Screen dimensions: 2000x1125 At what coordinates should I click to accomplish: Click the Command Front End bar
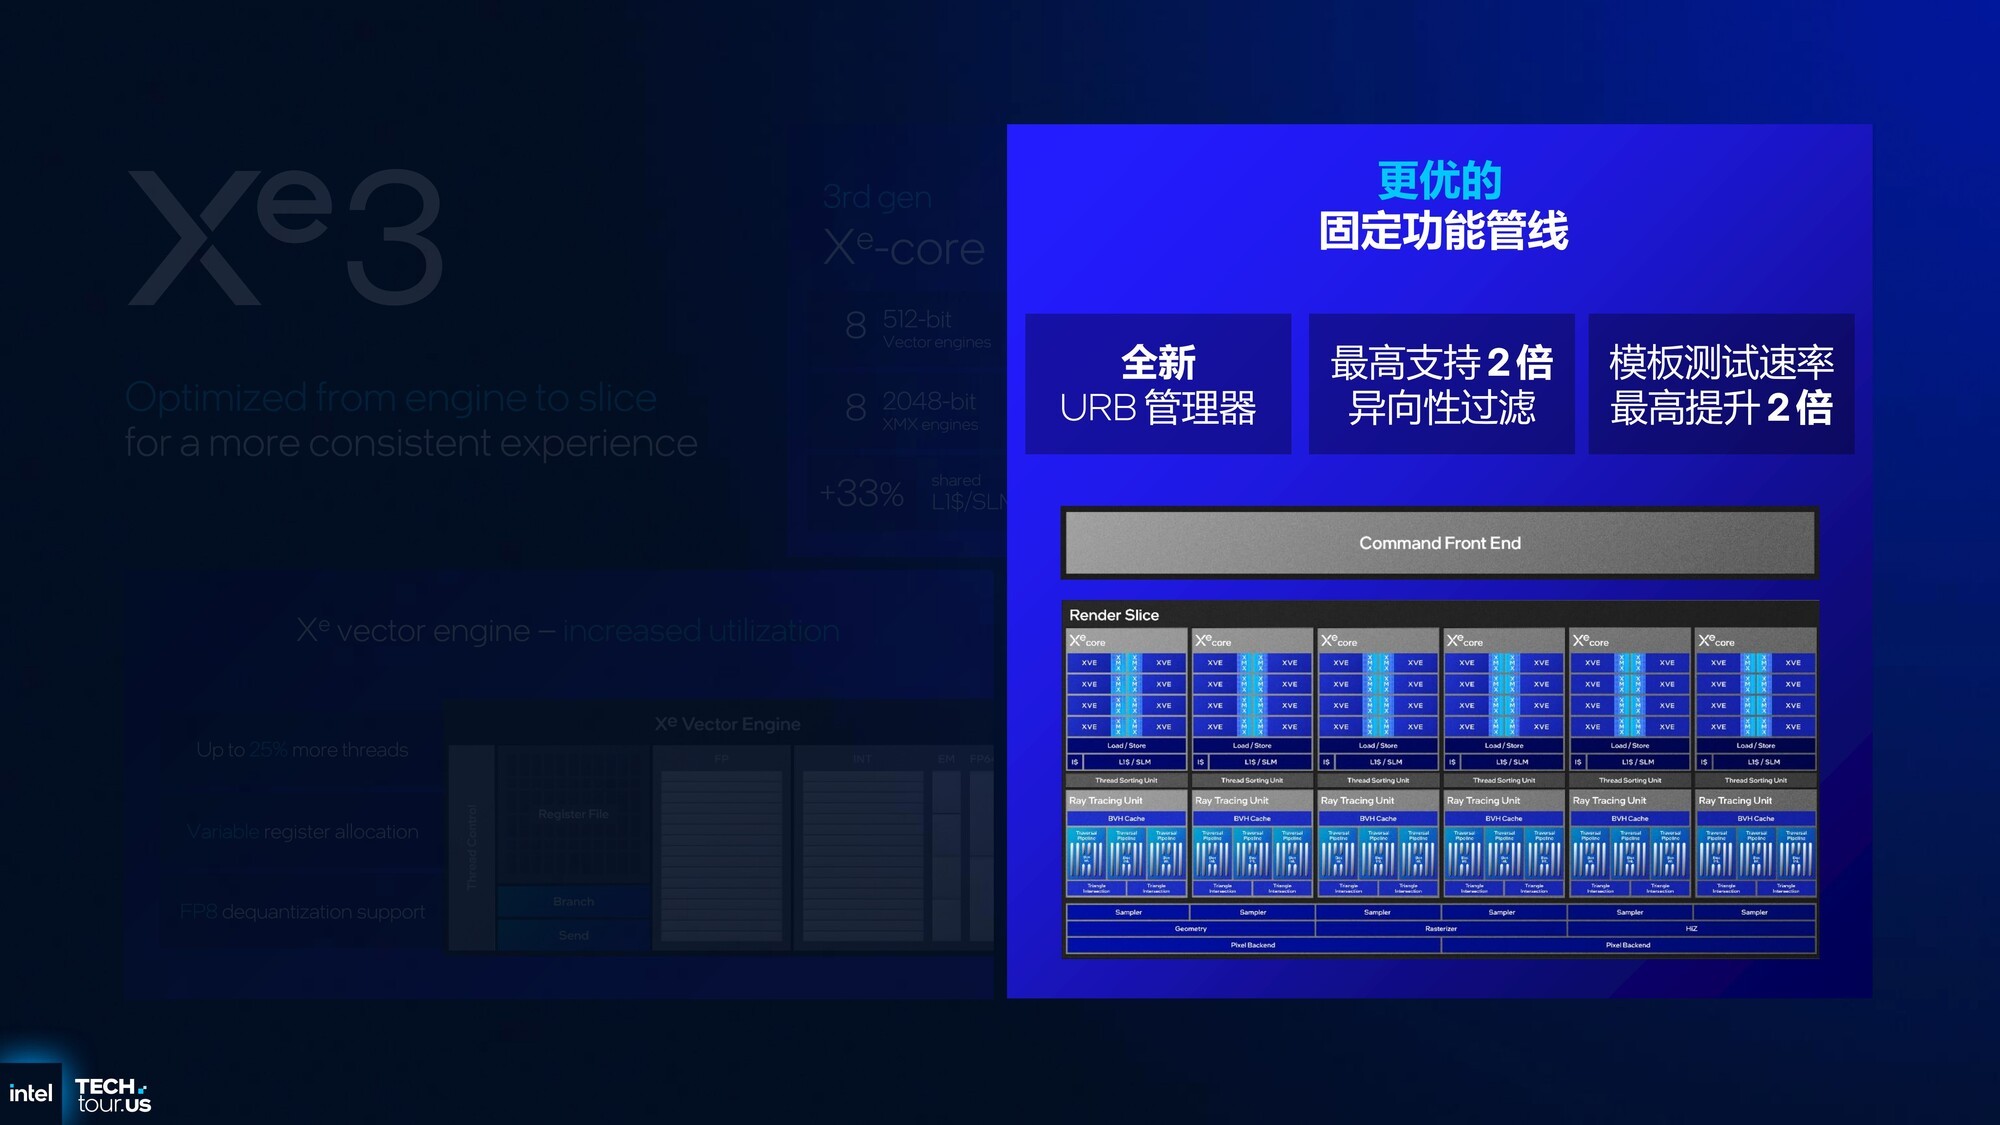pyautogui.click(x=1440, y=543)
